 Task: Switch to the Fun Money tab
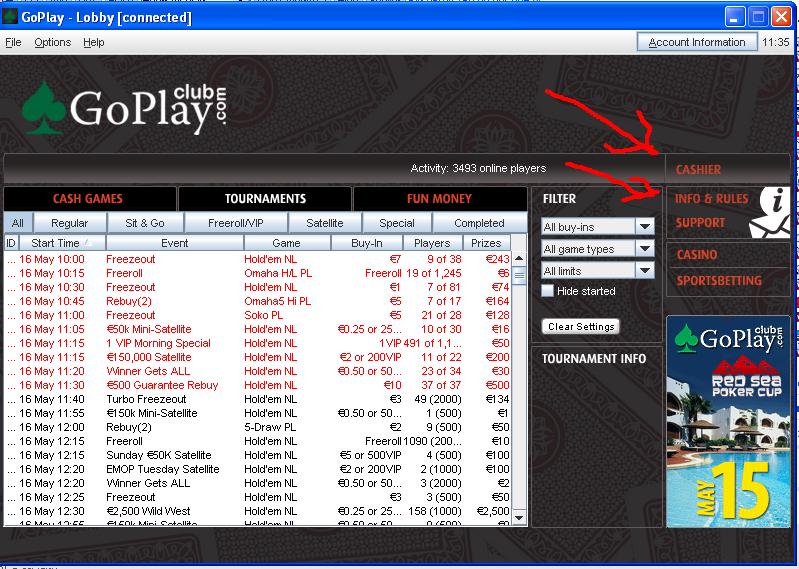coord(440,199)
